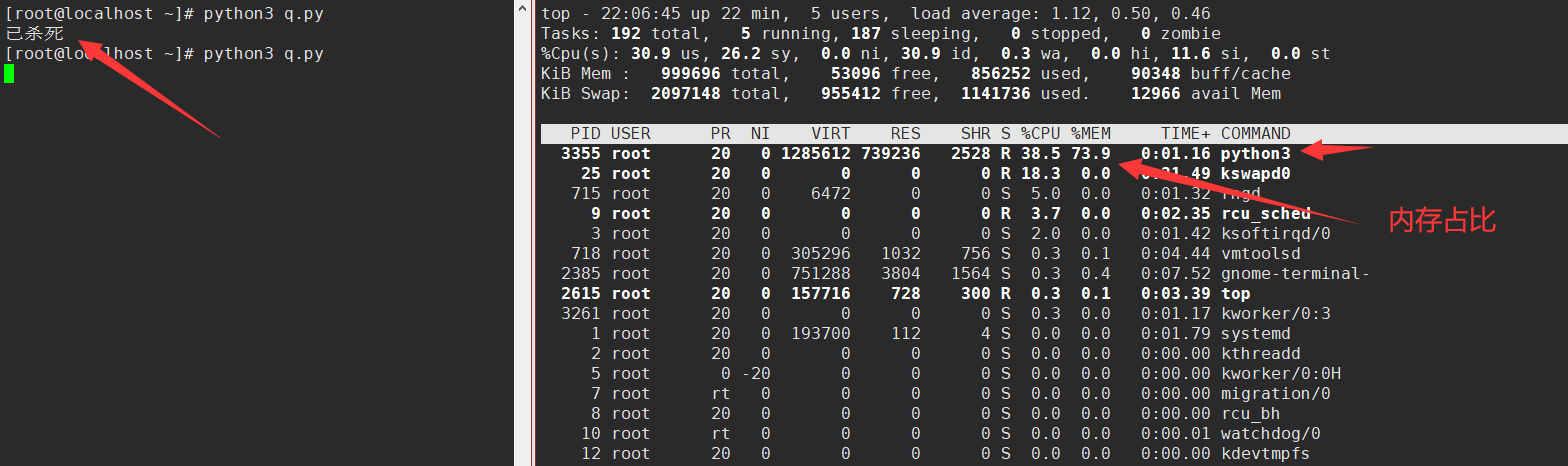The image size is (1568, 466).
Task: Click the %MEM column header
Action: (1090, 133)
